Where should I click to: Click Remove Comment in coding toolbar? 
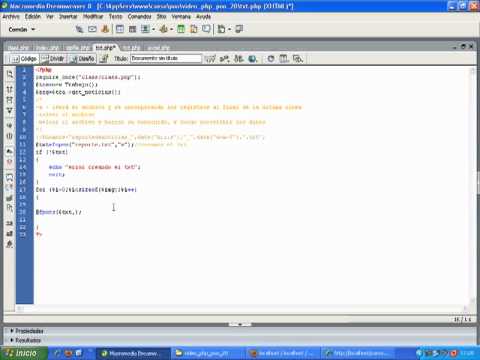(10, 187)
